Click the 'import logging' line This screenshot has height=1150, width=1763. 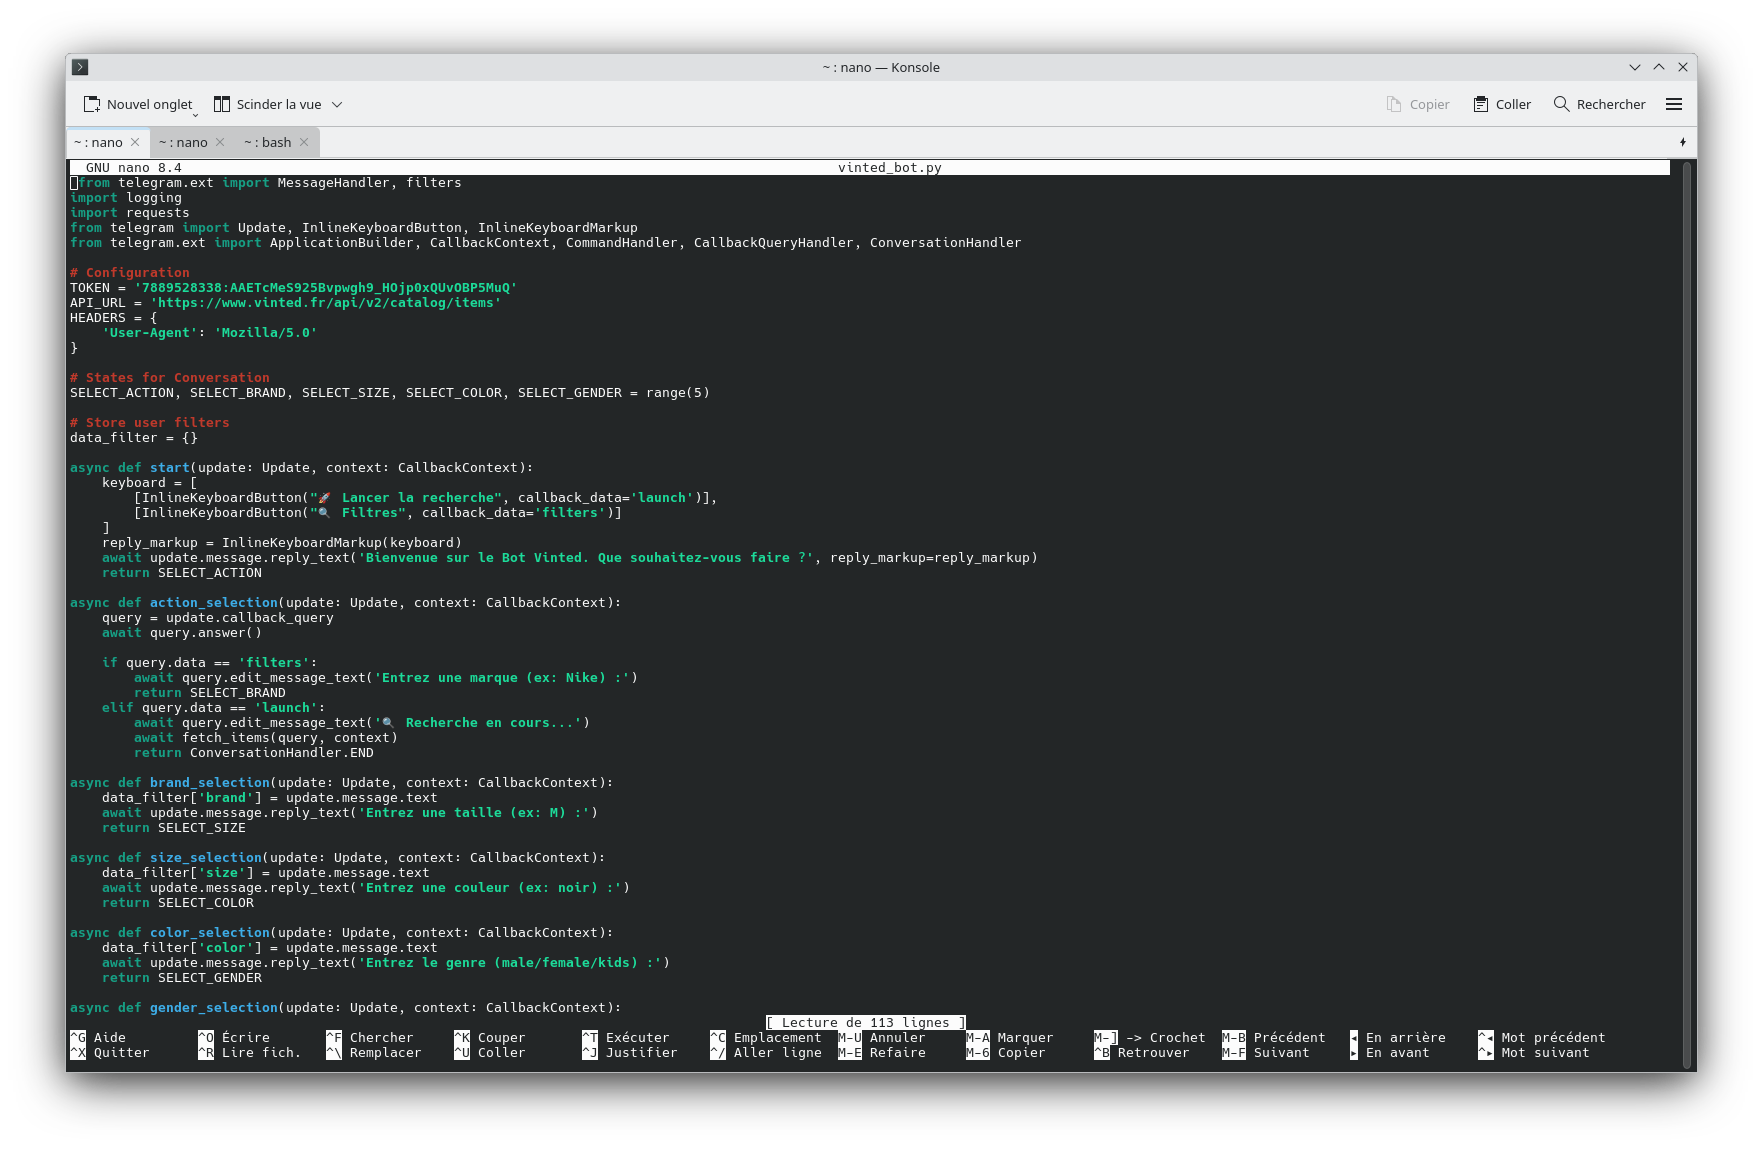click(x=126, y=198)
